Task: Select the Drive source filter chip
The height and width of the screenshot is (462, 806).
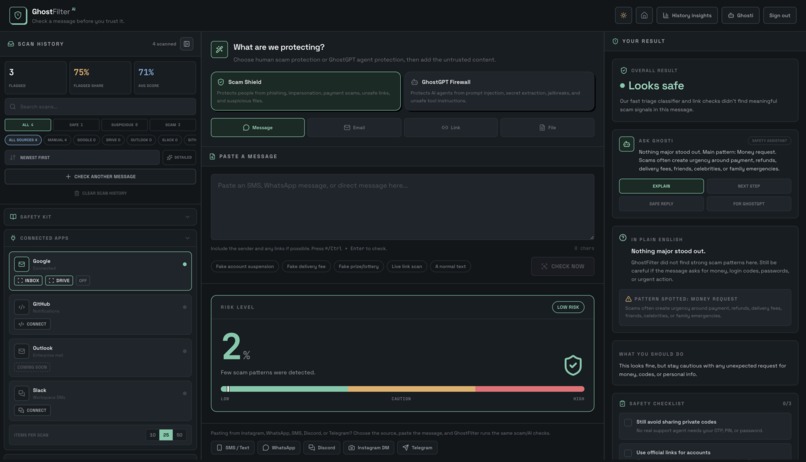Action: click(113, 140)
